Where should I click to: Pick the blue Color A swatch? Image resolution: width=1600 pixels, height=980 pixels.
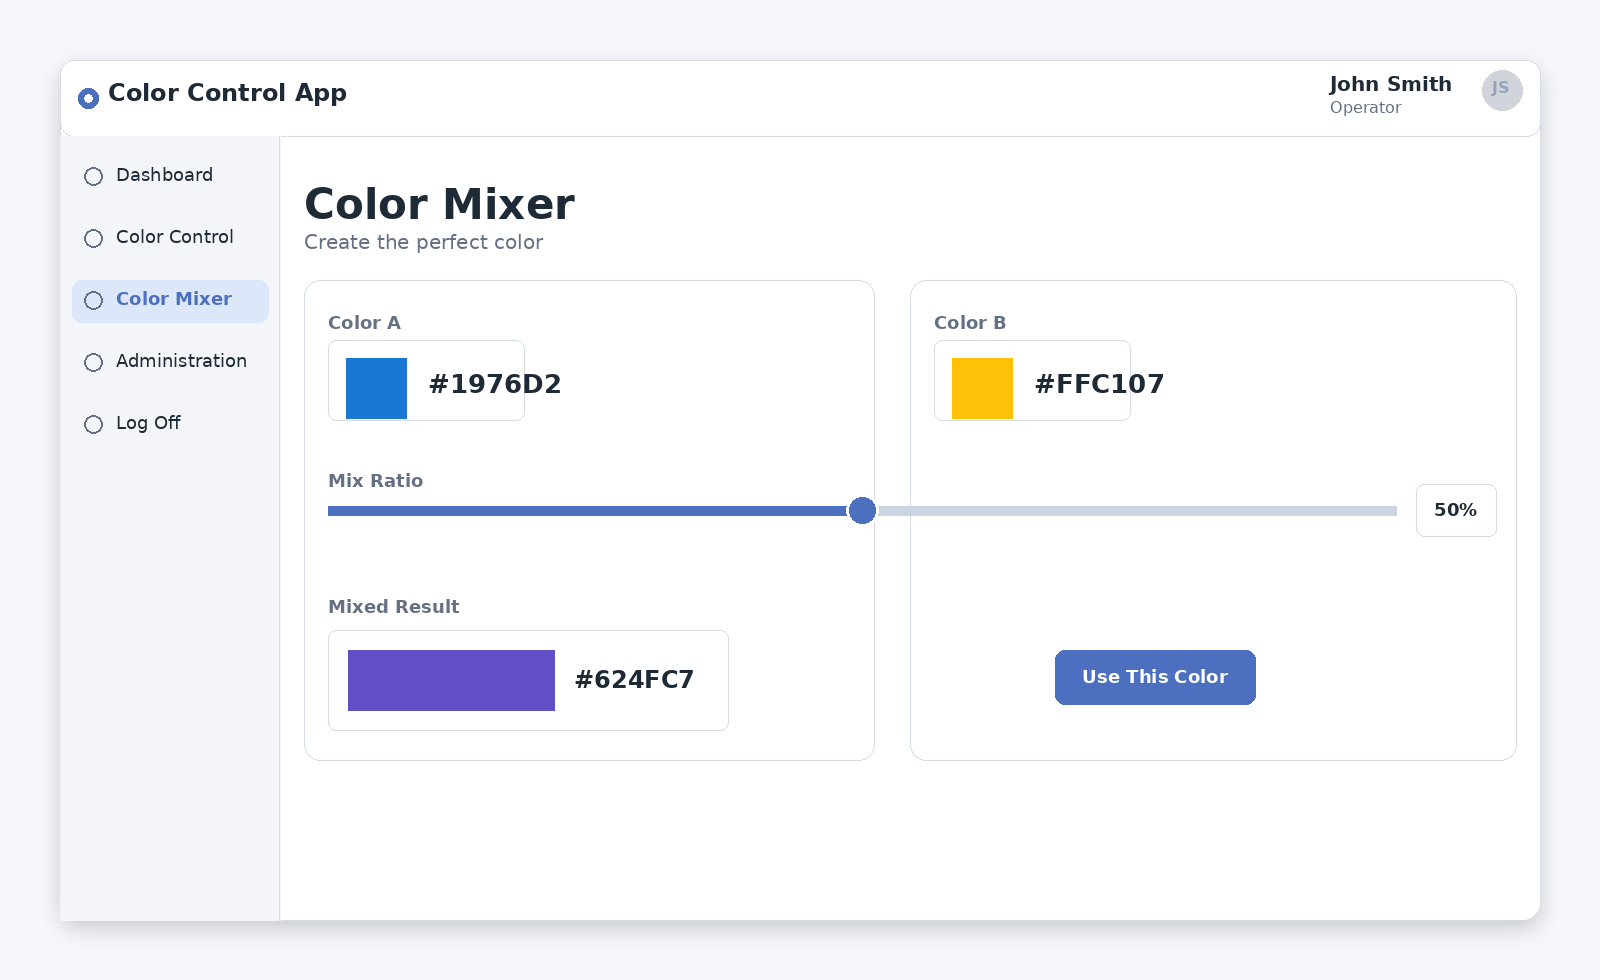point(376,388)
